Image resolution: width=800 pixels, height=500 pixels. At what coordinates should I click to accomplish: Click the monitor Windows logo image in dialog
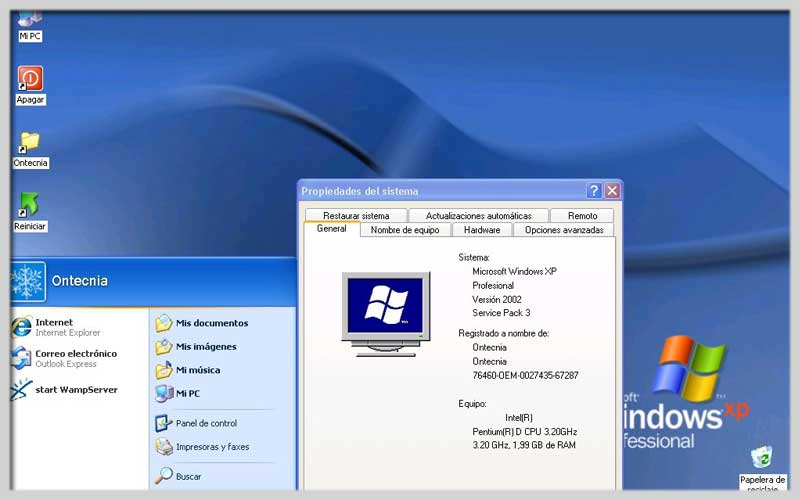pos(386,314)
